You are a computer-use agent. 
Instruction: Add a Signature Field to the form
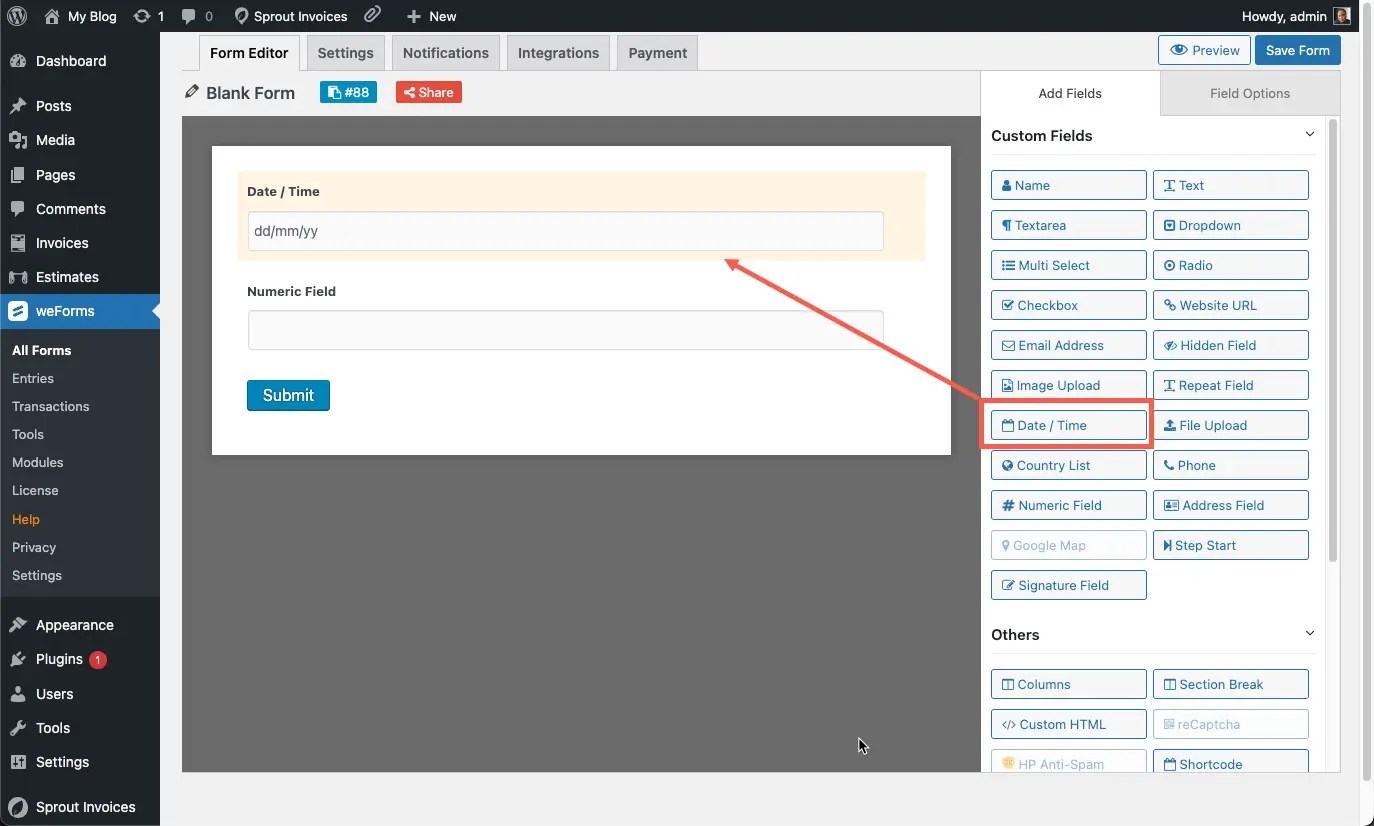pos(1068,585)
